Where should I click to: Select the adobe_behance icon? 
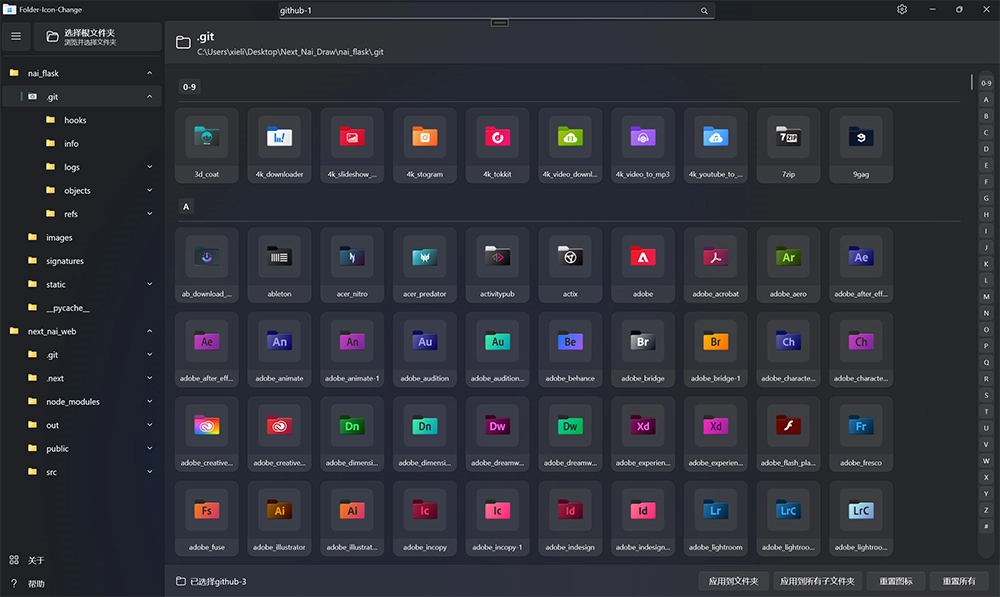pyautogui.click(x=570, y=350)
